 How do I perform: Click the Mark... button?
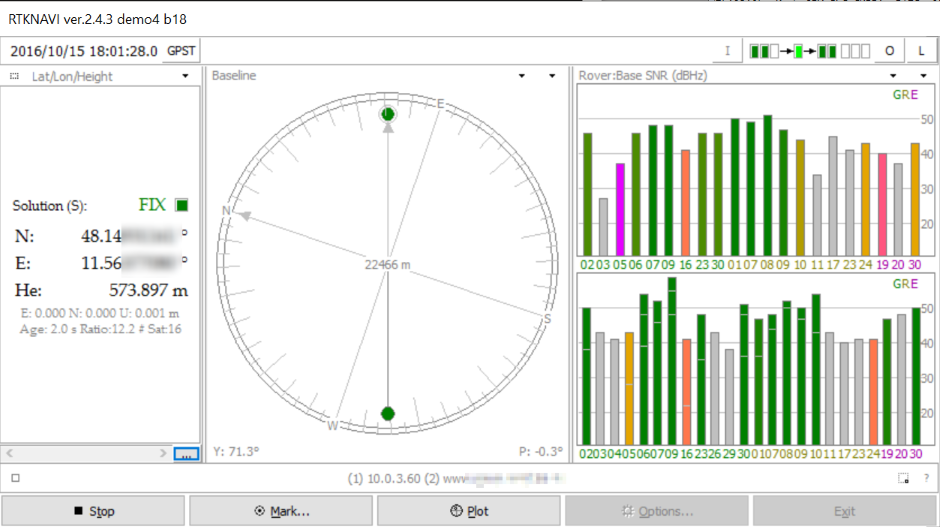pyautogui.click(x=282, y=511)
